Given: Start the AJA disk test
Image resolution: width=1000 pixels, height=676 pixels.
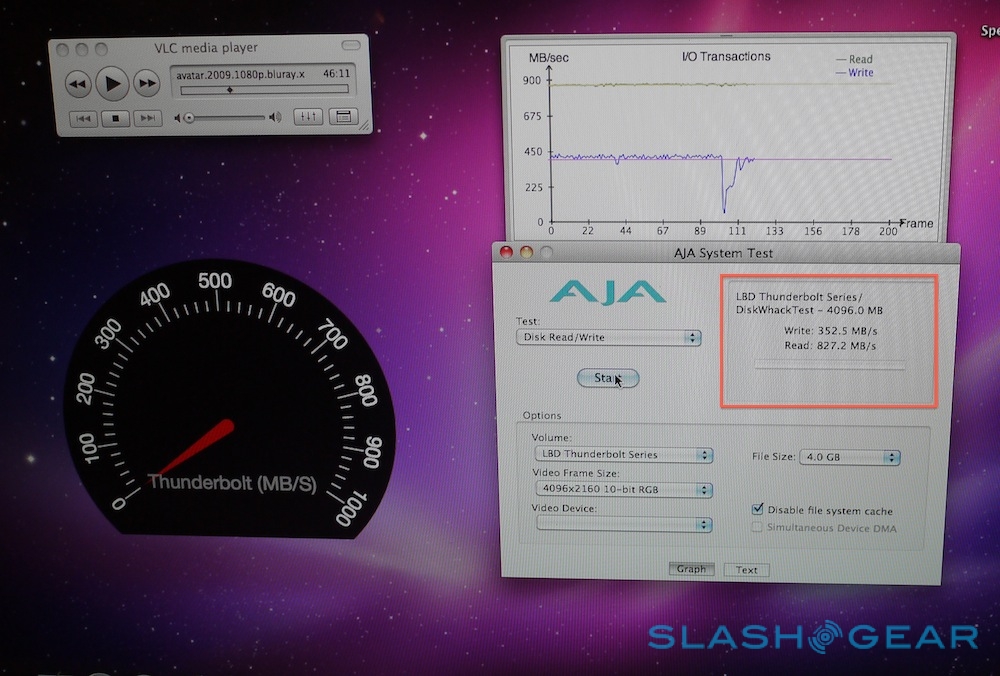Looking at the screenshot, I should [608, 378].
